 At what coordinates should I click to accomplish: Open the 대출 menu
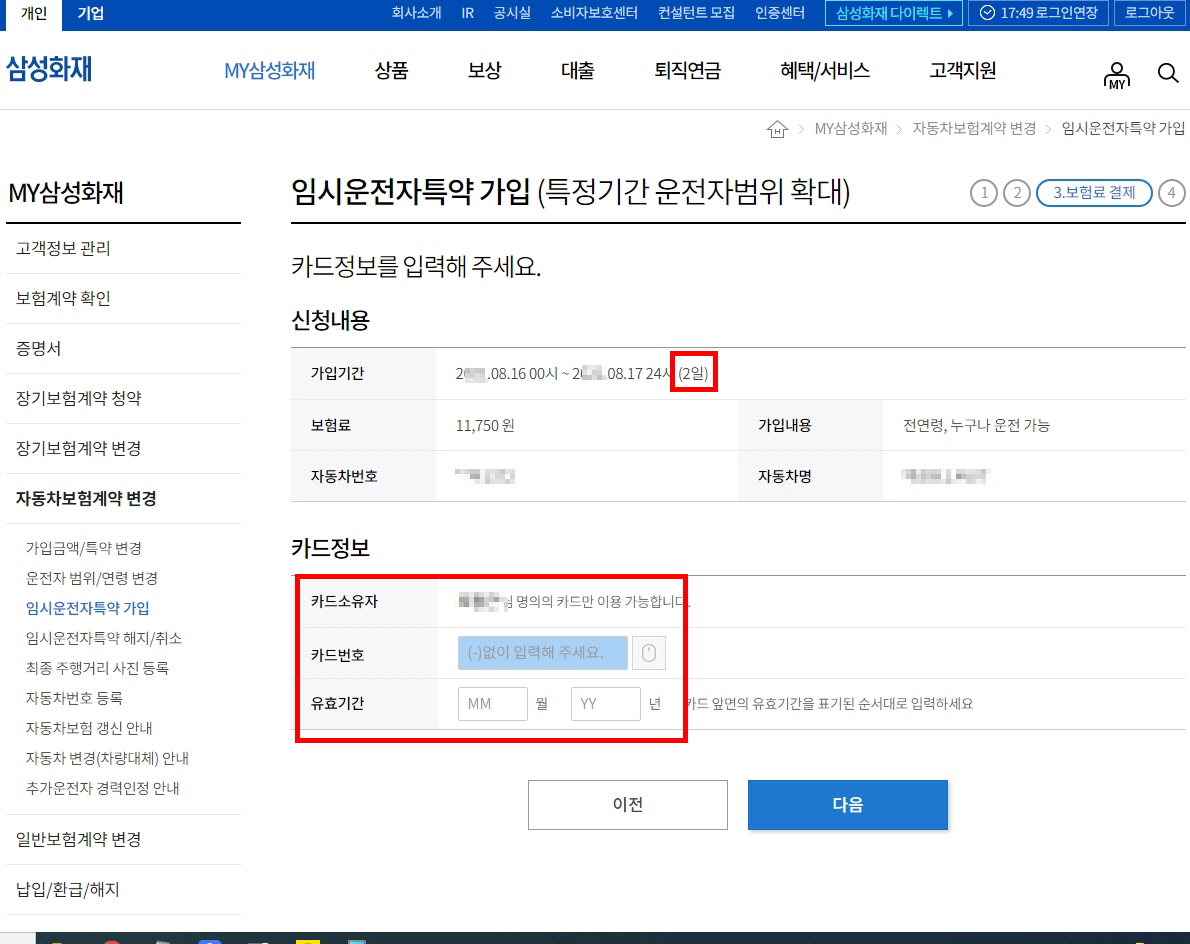click(578, 71)
